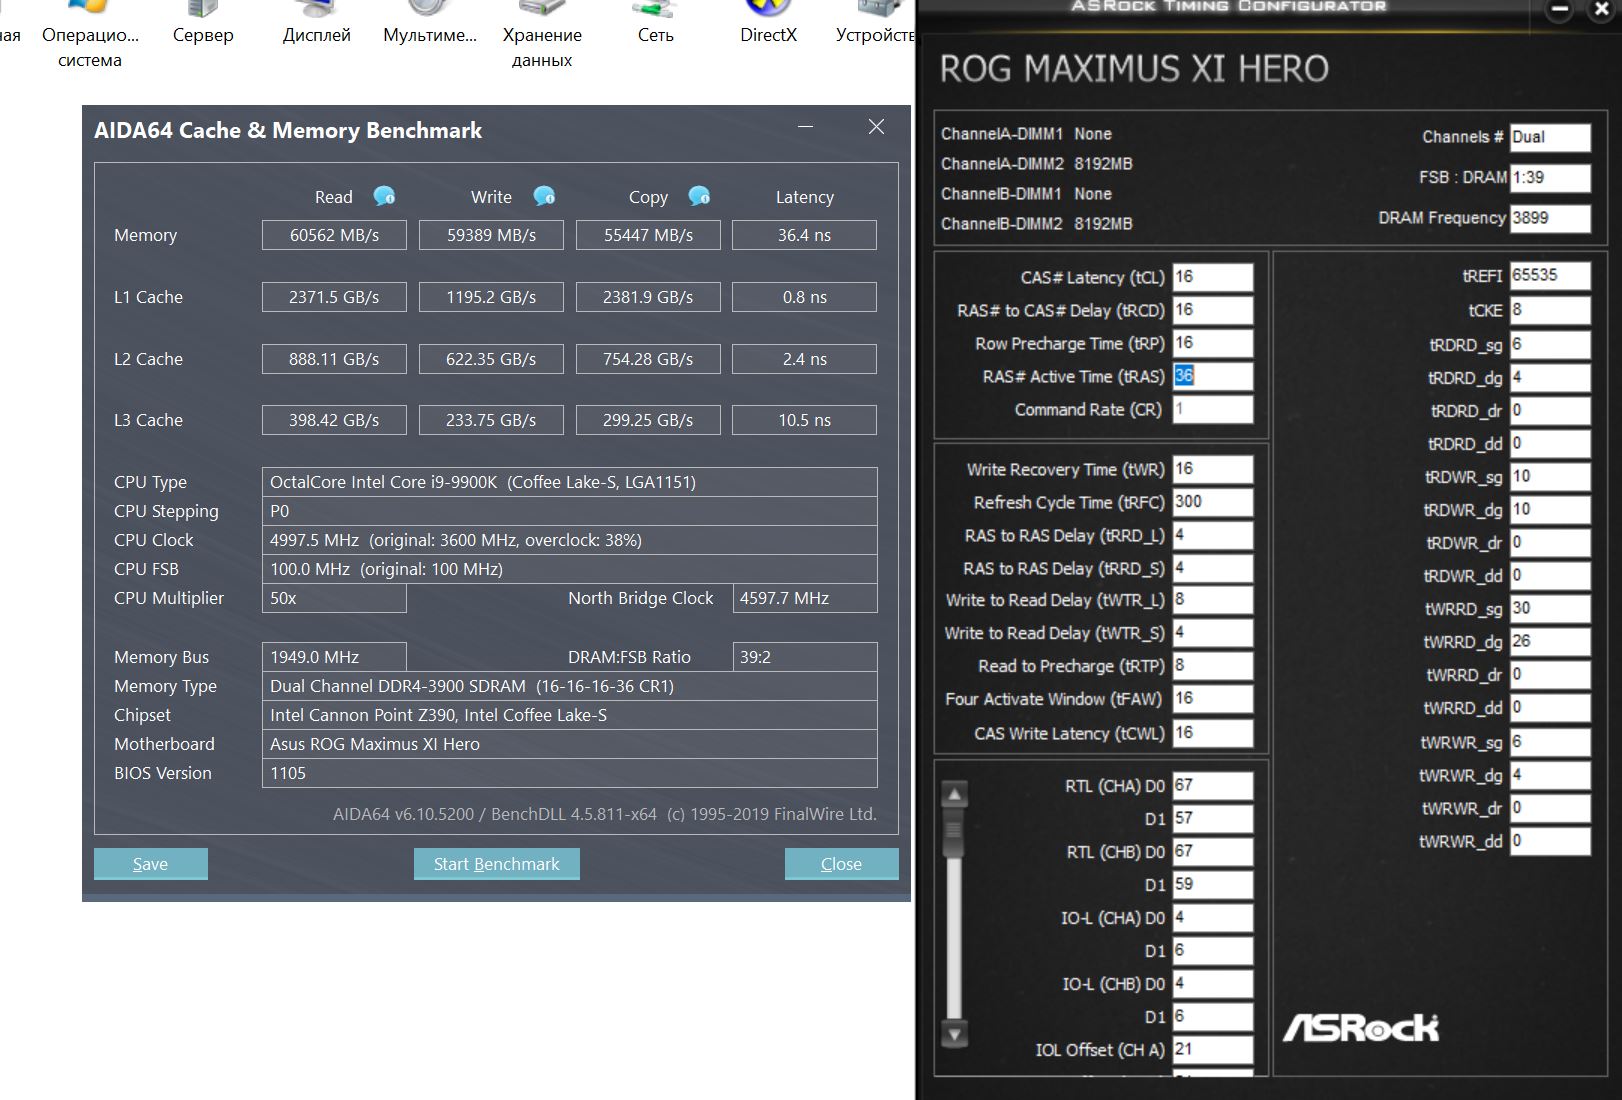This screenshot has height=1100, width=1622.
Task: Click the RAS# to CAS# Delay (tRCD) field
Action: click(1213, 310)
